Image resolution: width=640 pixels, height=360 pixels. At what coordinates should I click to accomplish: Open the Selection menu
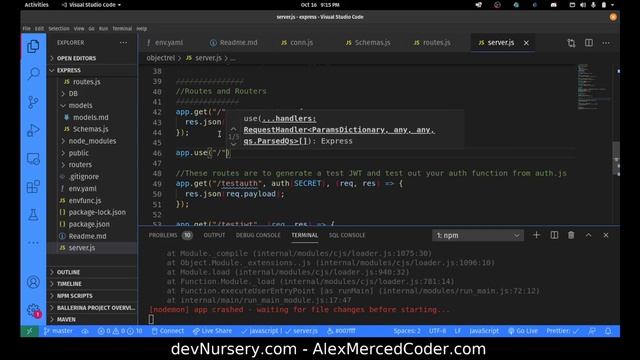pos(59,29)
